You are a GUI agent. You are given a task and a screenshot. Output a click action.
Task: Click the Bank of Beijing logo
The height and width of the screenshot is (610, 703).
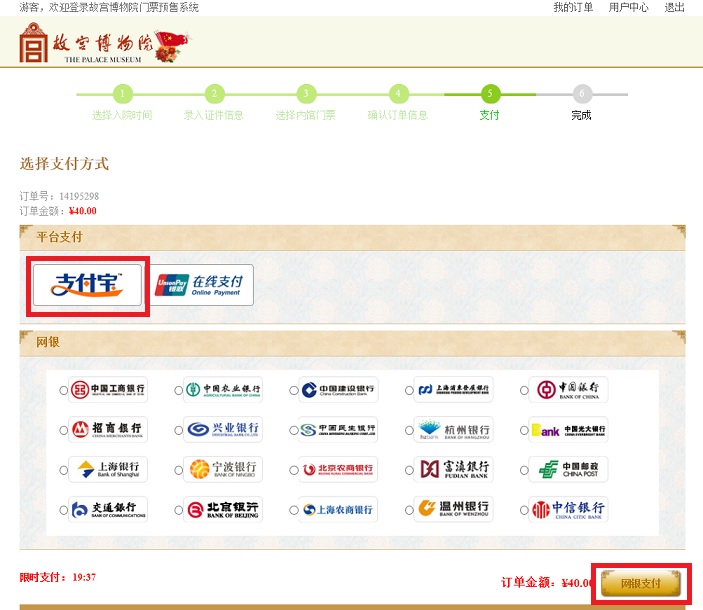[x=223, y=509]
